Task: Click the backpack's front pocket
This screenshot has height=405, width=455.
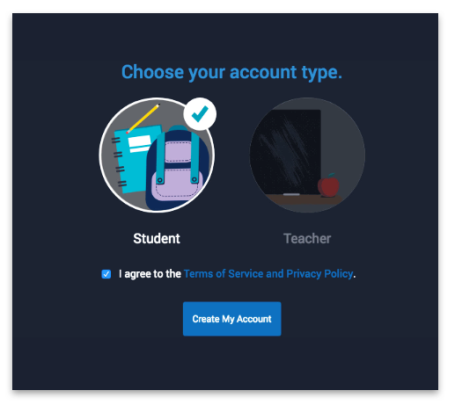Action: (x=177, y=185)
